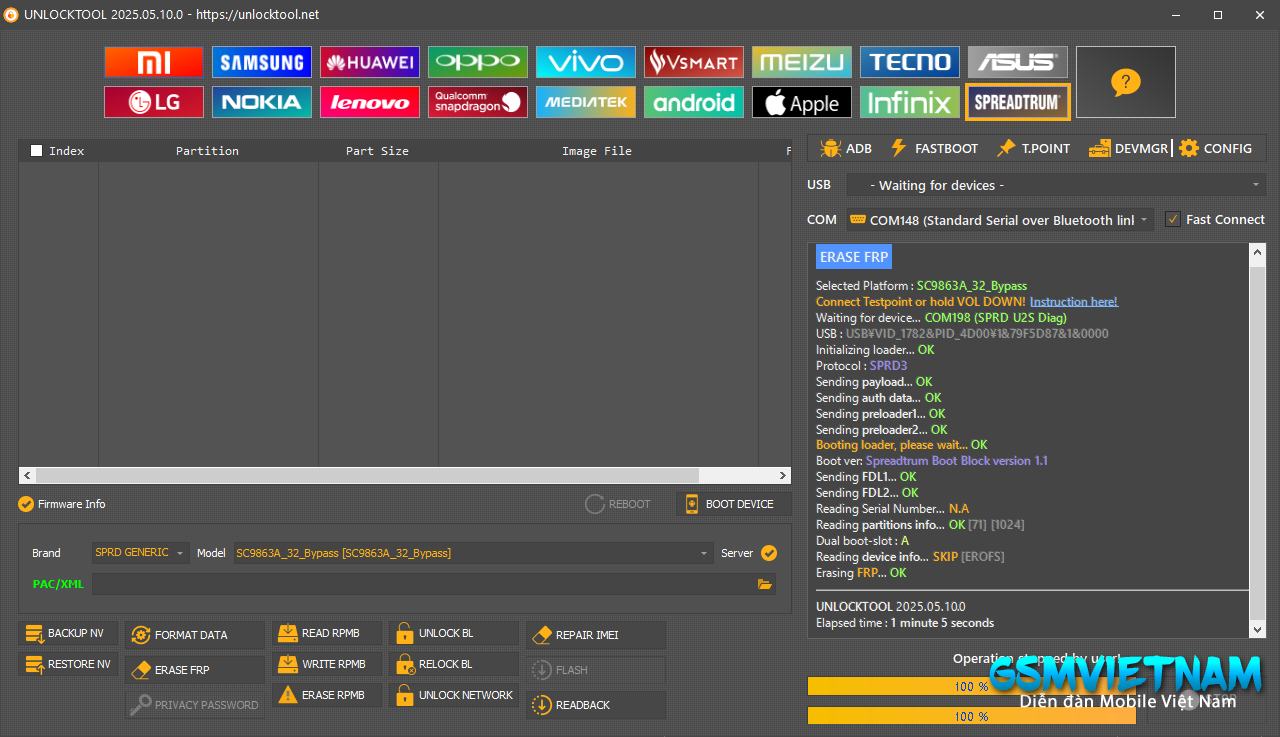
Task: Open the DEVMGR tab
Action: click(x=1129, y=148)
